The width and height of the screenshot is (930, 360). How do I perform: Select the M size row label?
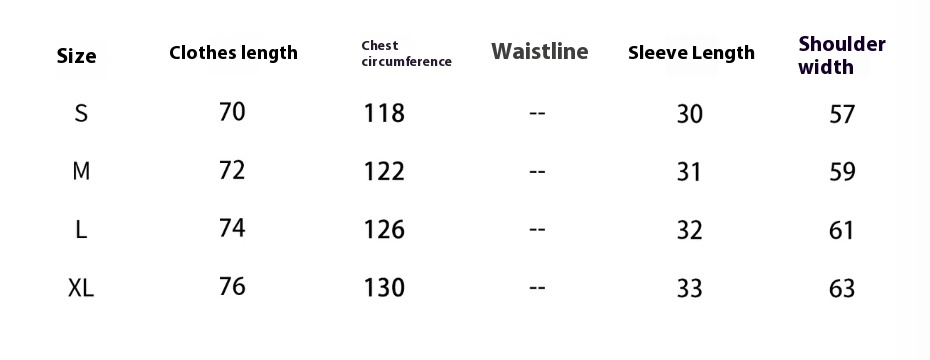point(81,171)
